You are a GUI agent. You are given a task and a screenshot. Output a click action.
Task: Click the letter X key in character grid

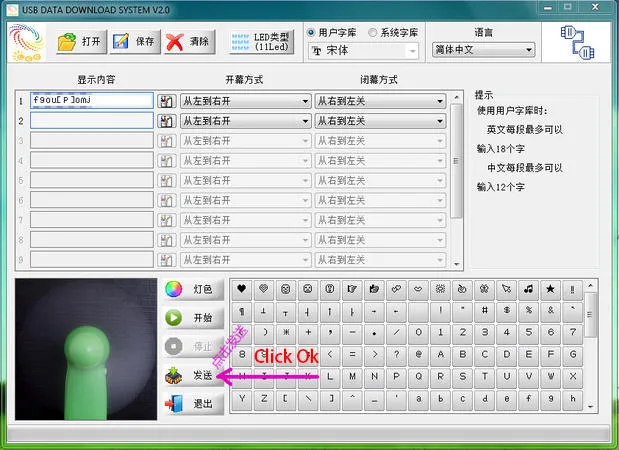(x=572, y=377)
